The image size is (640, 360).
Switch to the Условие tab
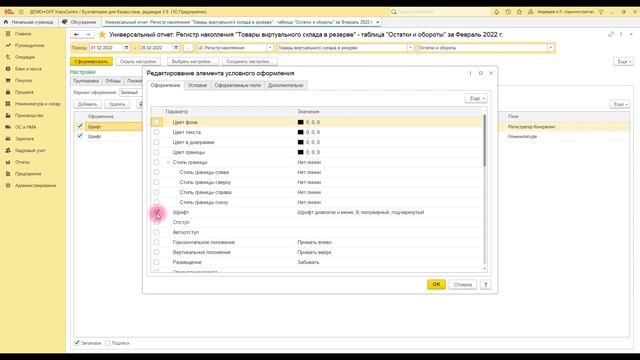coord(197,85)
